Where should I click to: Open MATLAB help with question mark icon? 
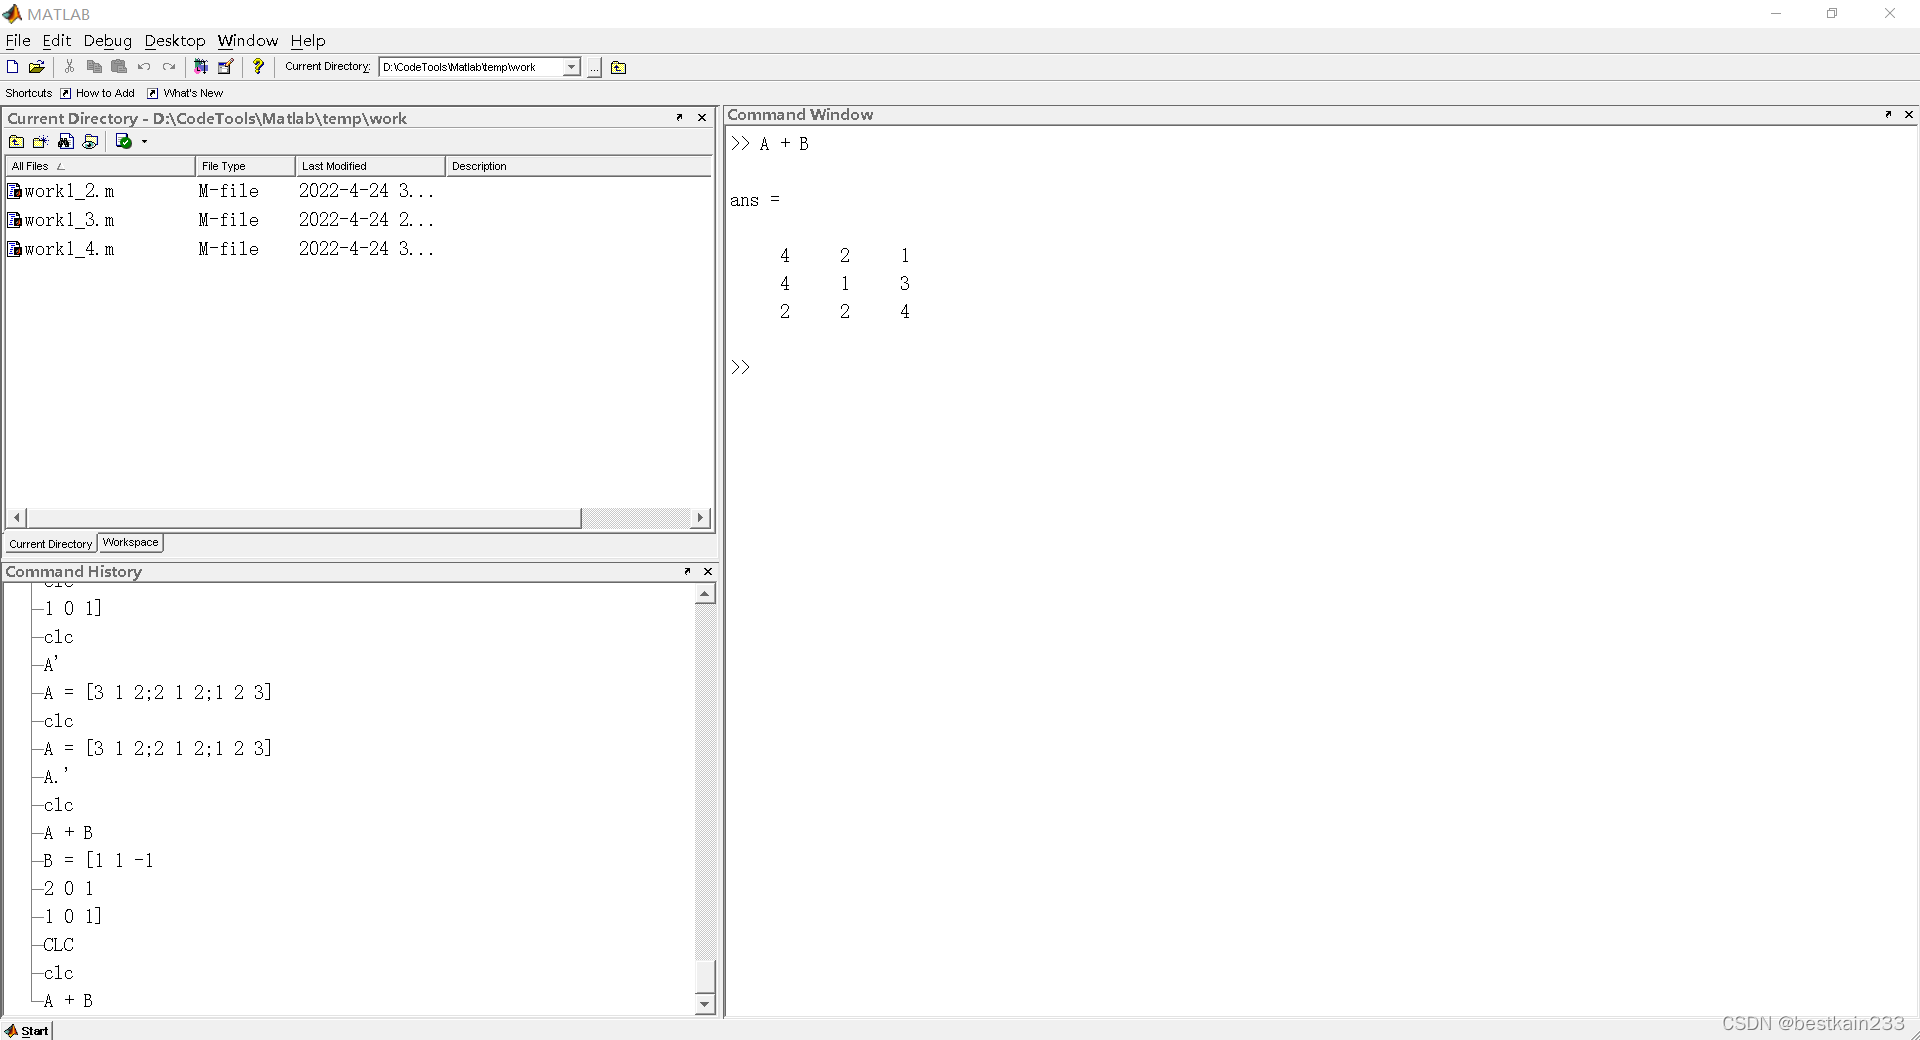tap(258, 67)
